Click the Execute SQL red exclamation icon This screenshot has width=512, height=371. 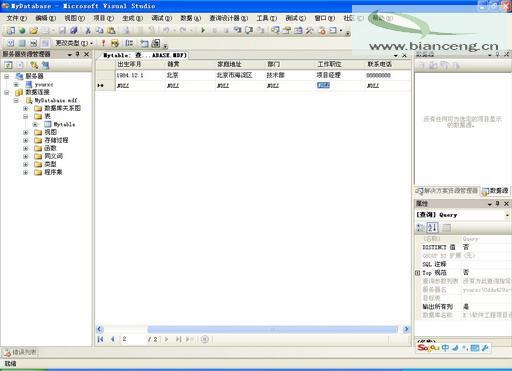[103, 43]
